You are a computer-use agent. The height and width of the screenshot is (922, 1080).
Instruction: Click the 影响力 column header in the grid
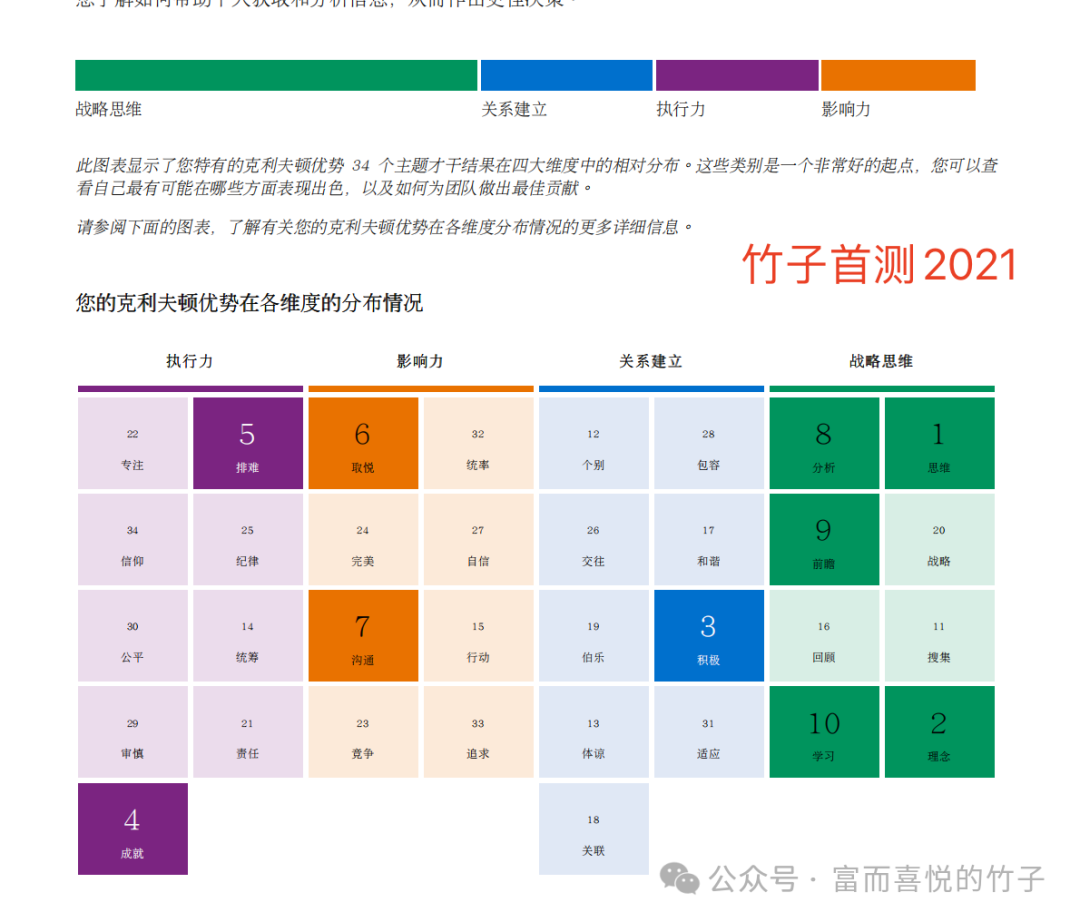pyautogui.click(x=420, y=362)
